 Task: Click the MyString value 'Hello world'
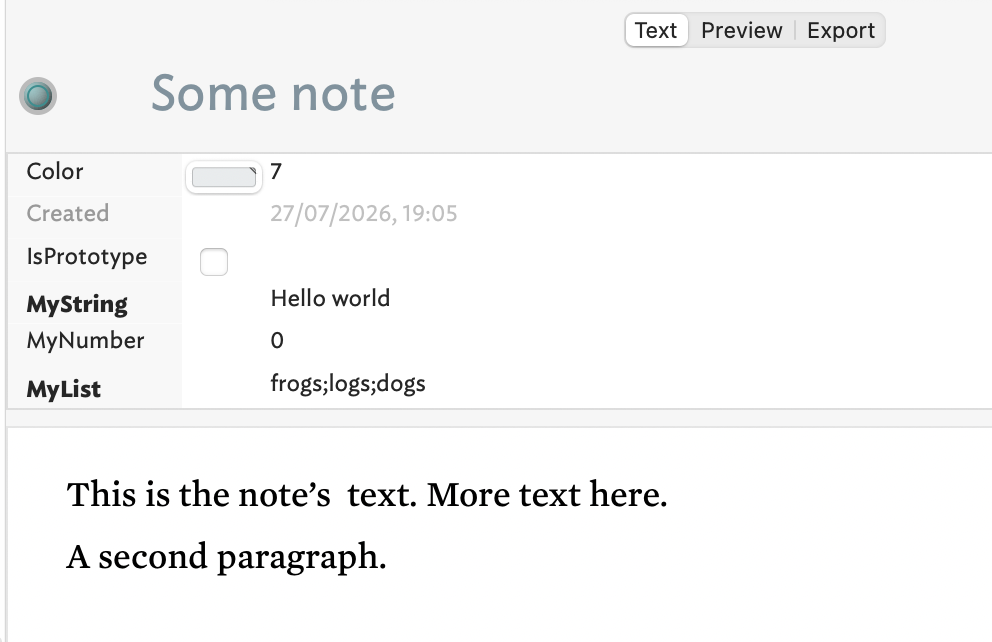pos(330,299)
